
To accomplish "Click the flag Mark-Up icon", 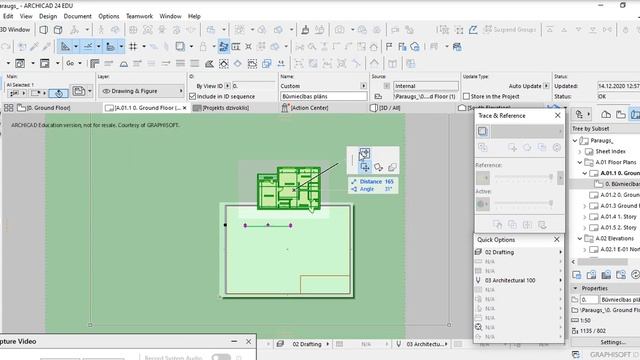I will [389, 47].
